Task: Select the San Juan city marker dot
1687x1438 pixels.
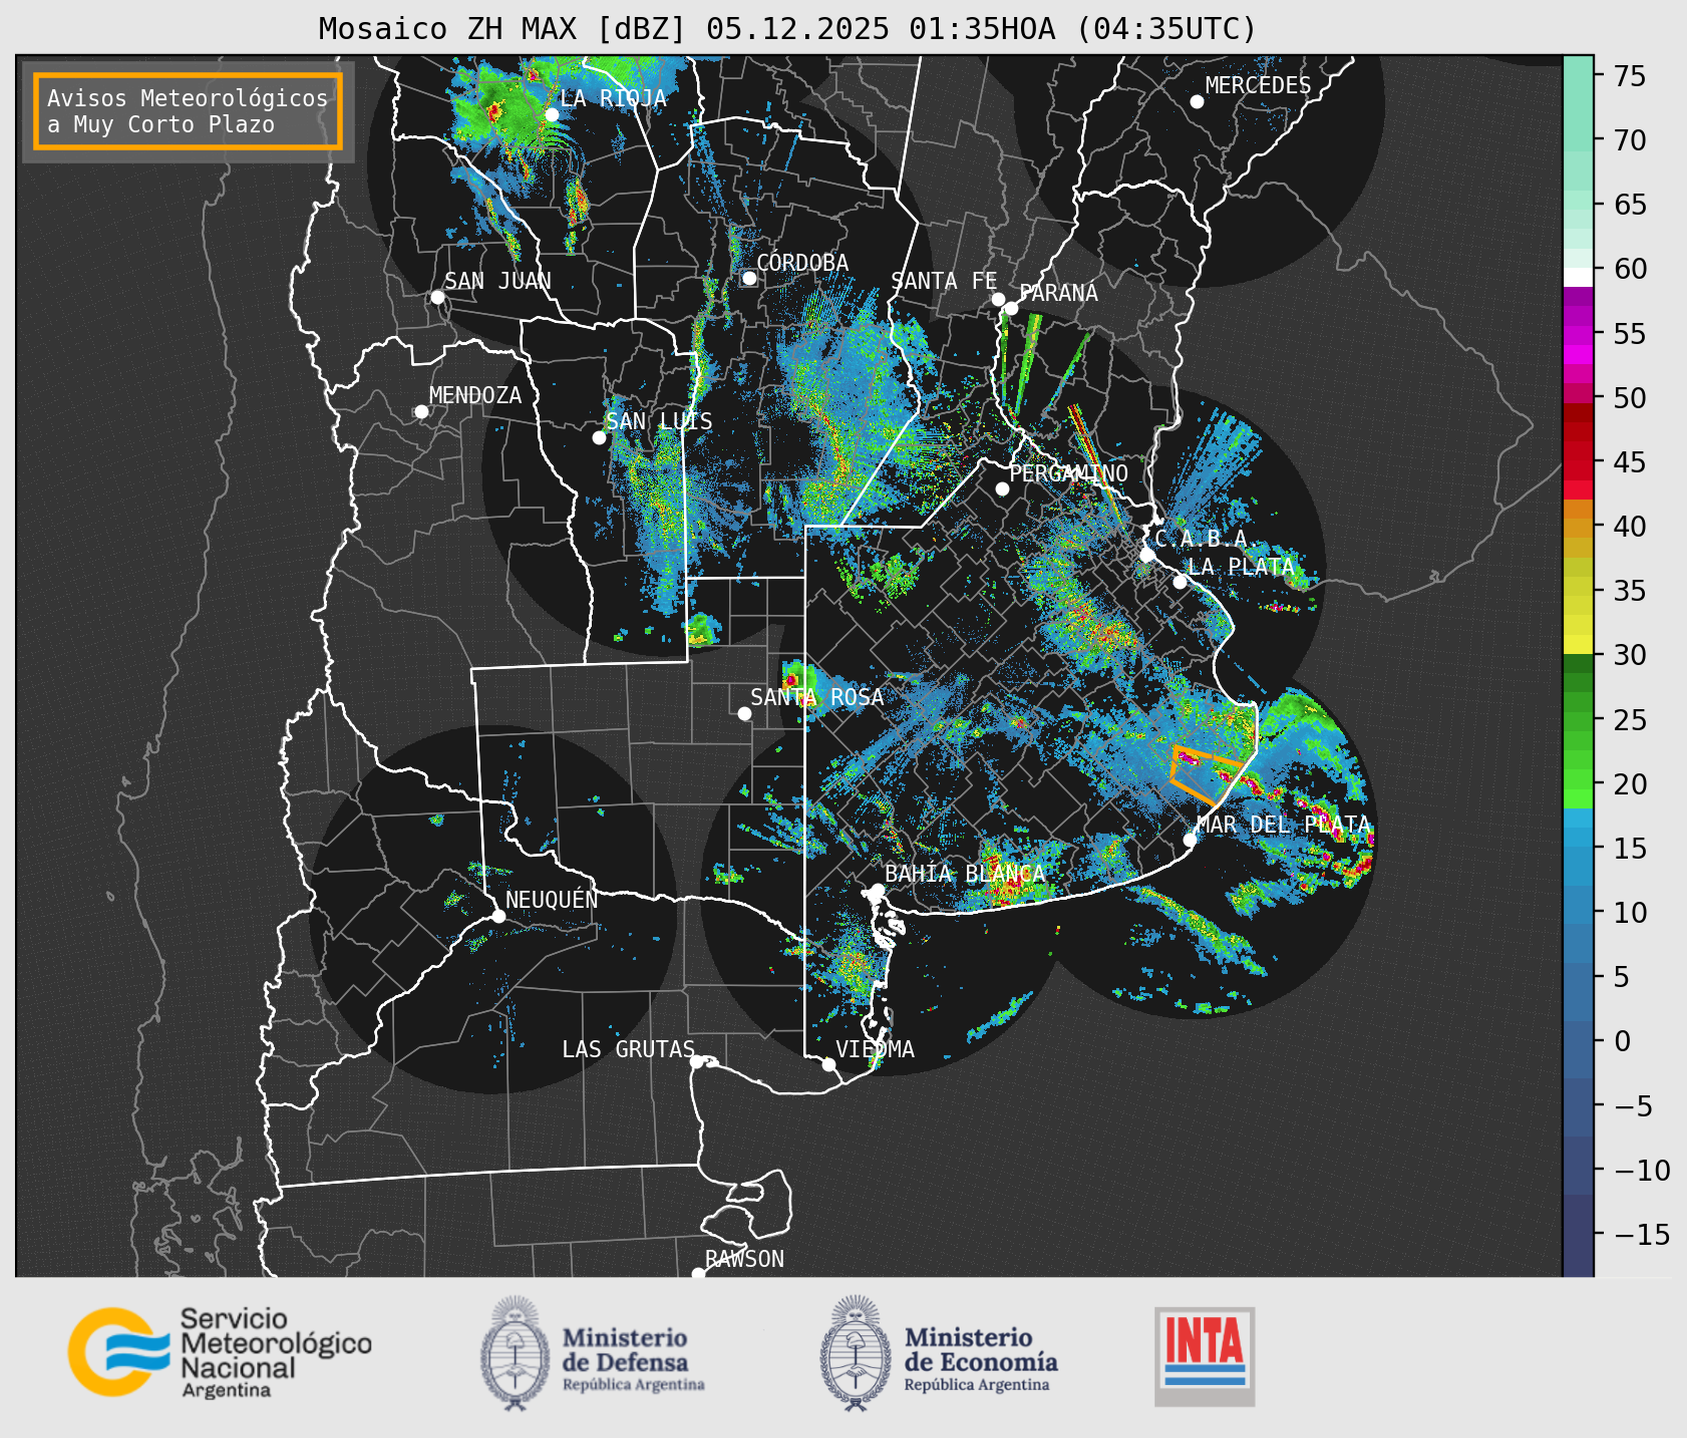Action: click(437, 297)
